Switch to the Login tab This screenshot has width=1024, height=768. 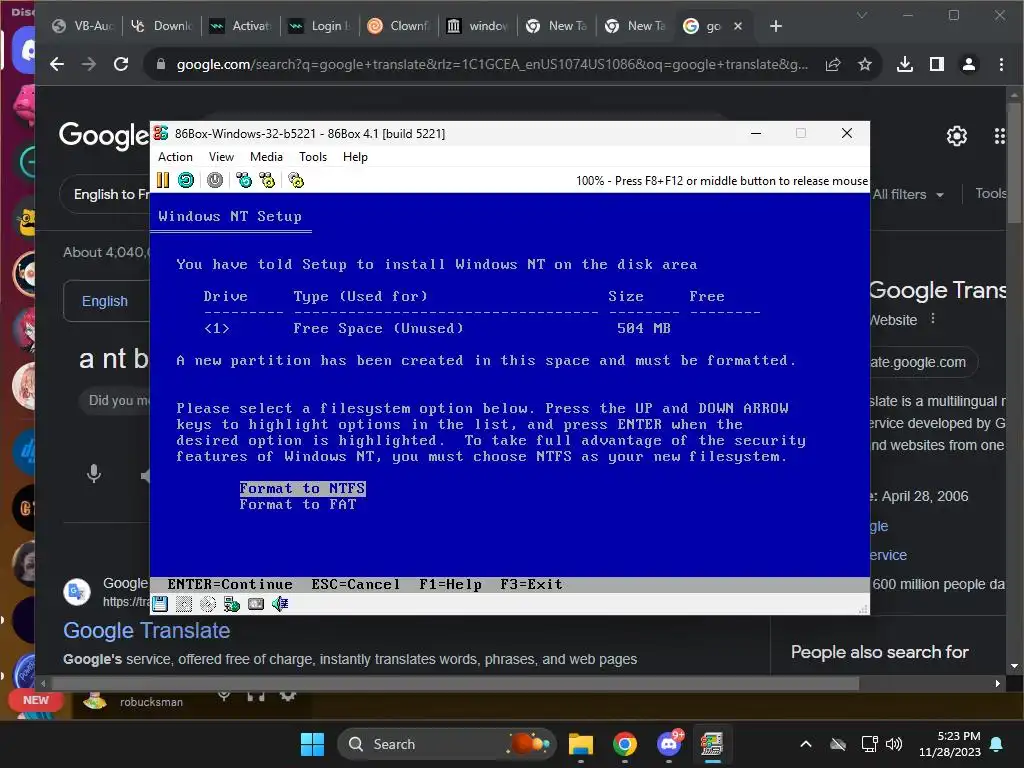320,26
